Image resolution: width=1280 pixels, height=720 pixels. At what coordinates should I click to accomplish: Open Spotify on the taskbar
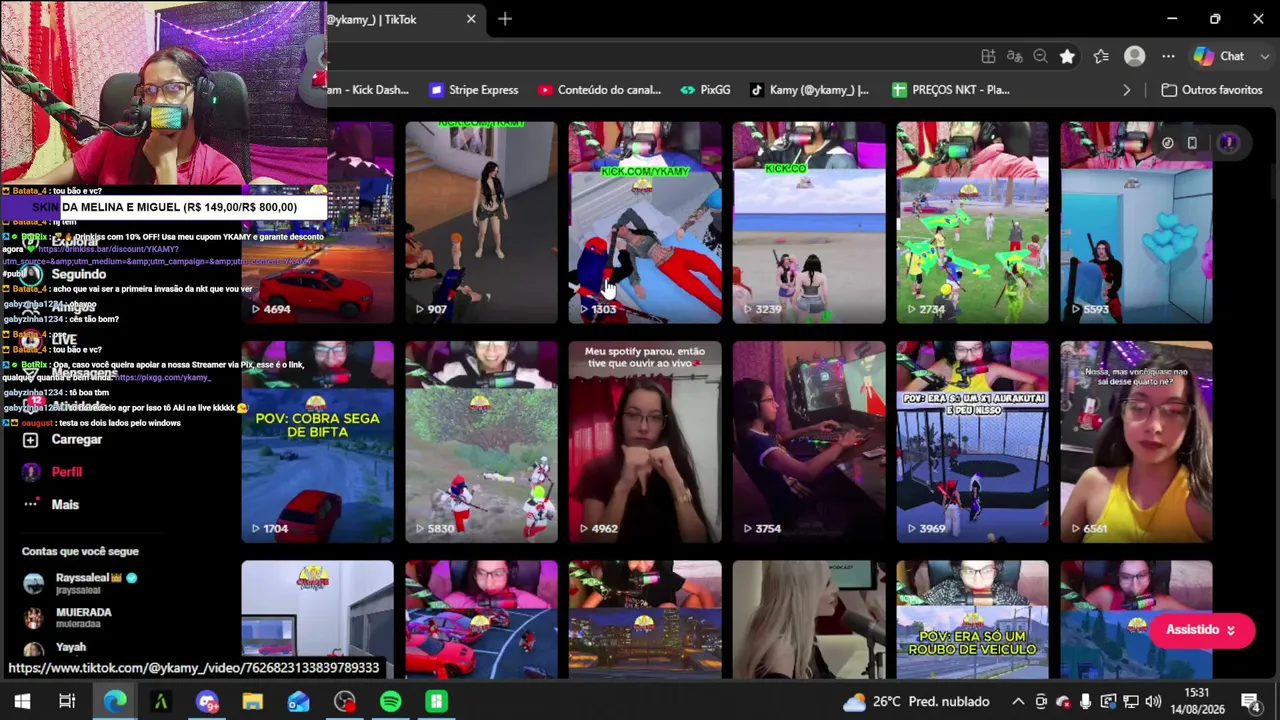[x=391, y=702]
